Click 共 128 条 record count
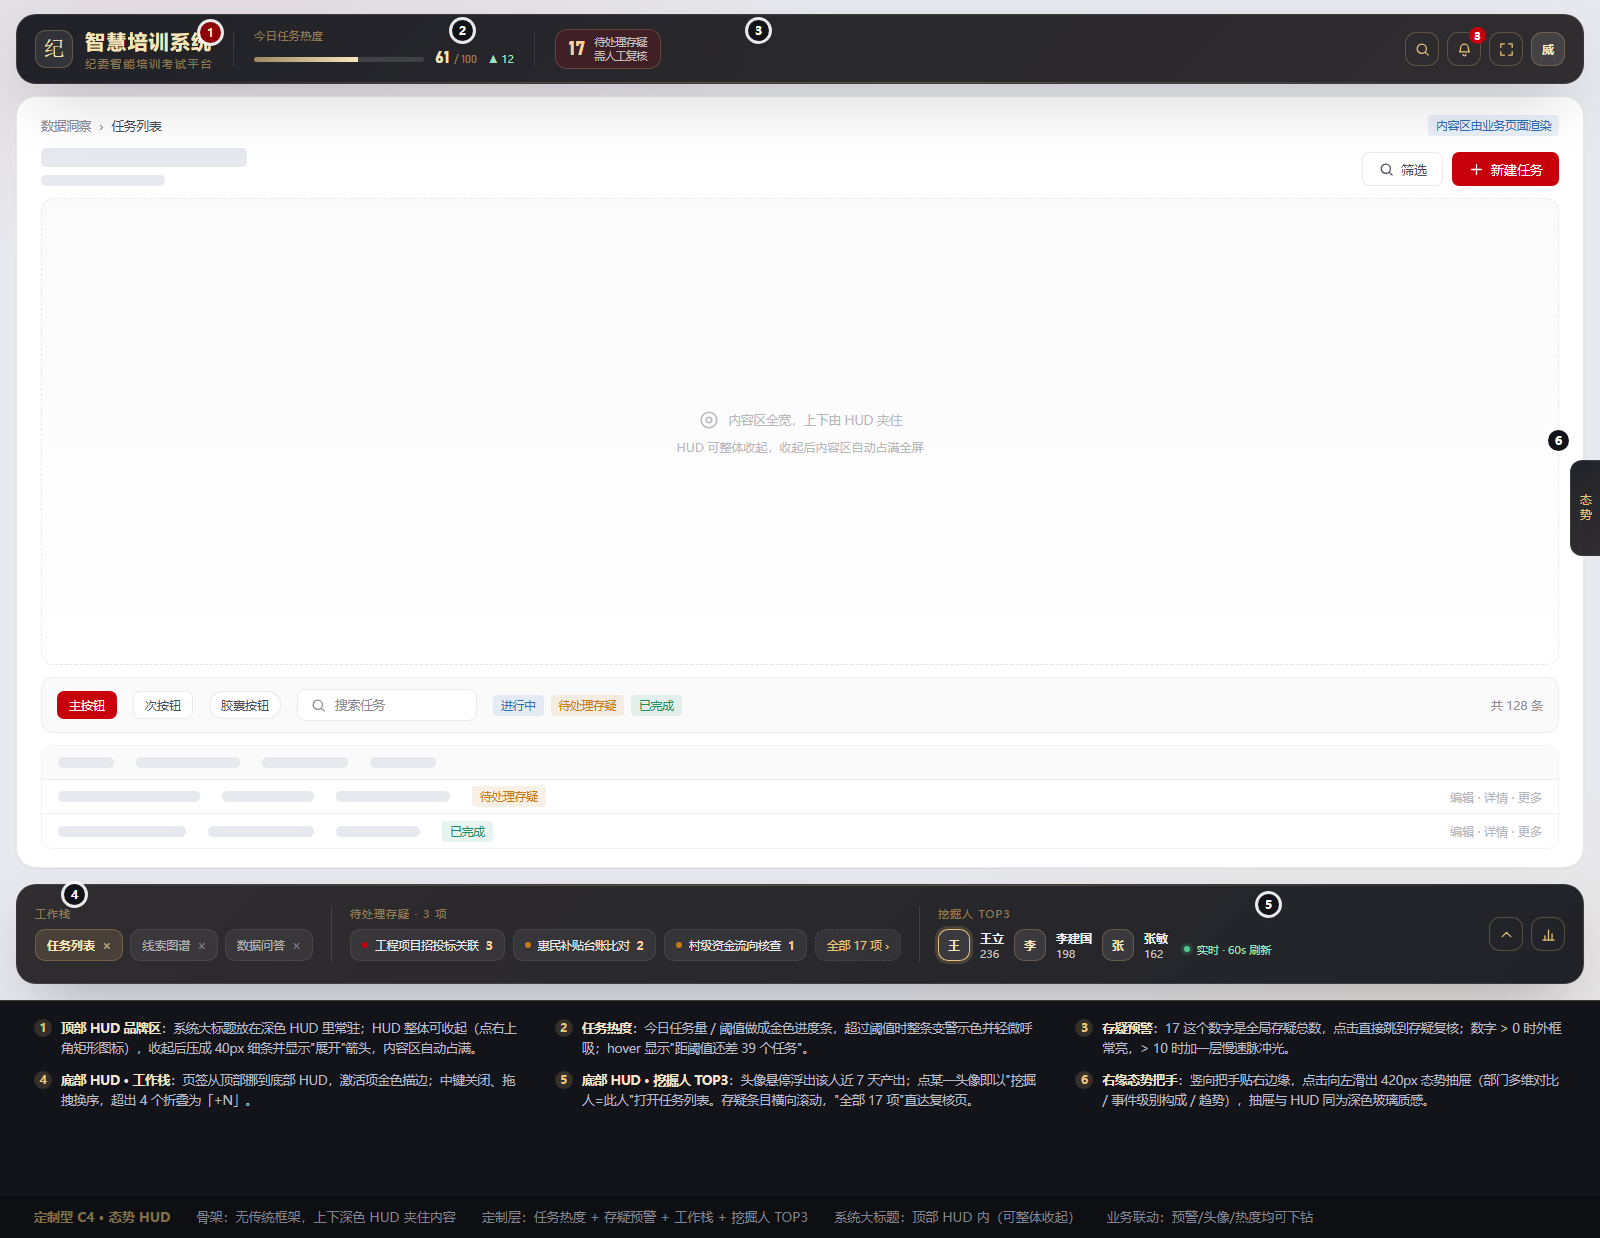This screenshot has width=1600, height=1238. 1517,705
